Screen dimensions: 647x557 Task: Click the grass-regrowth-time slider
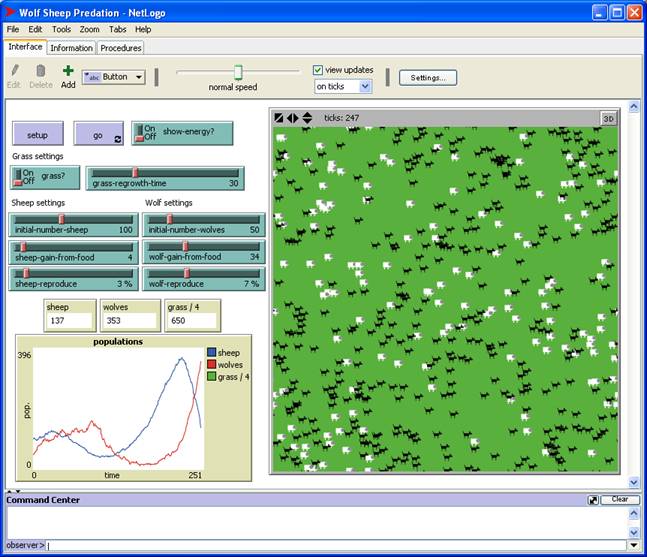(x=165, y=178)
